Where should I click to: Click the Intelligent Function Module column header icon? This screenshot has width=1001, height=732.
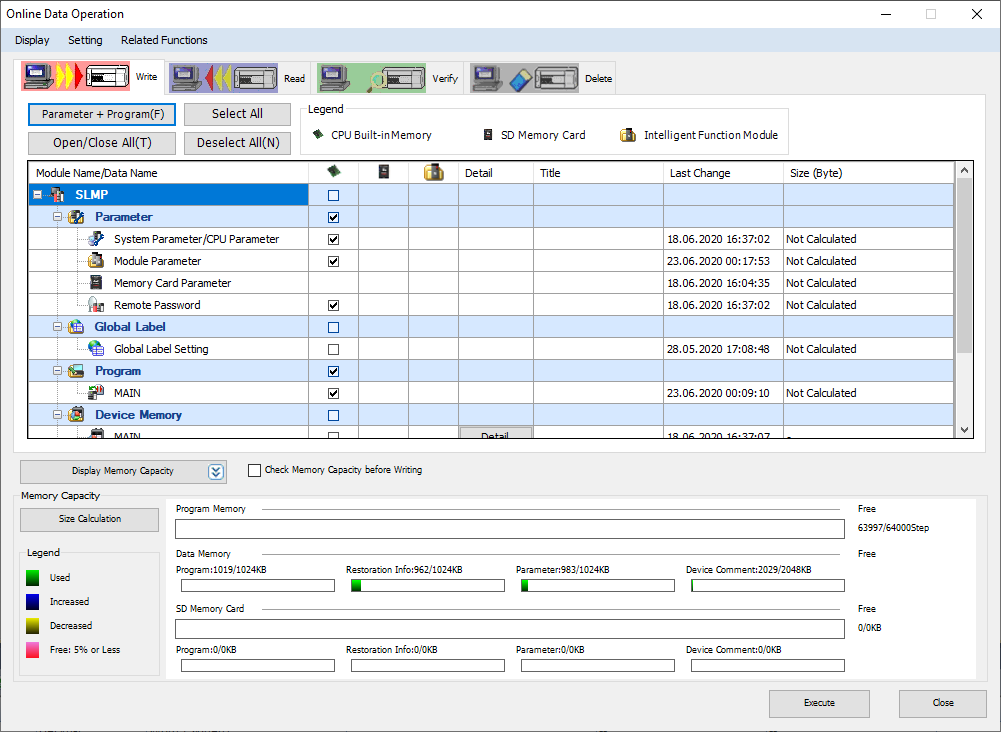coord(433,172)
